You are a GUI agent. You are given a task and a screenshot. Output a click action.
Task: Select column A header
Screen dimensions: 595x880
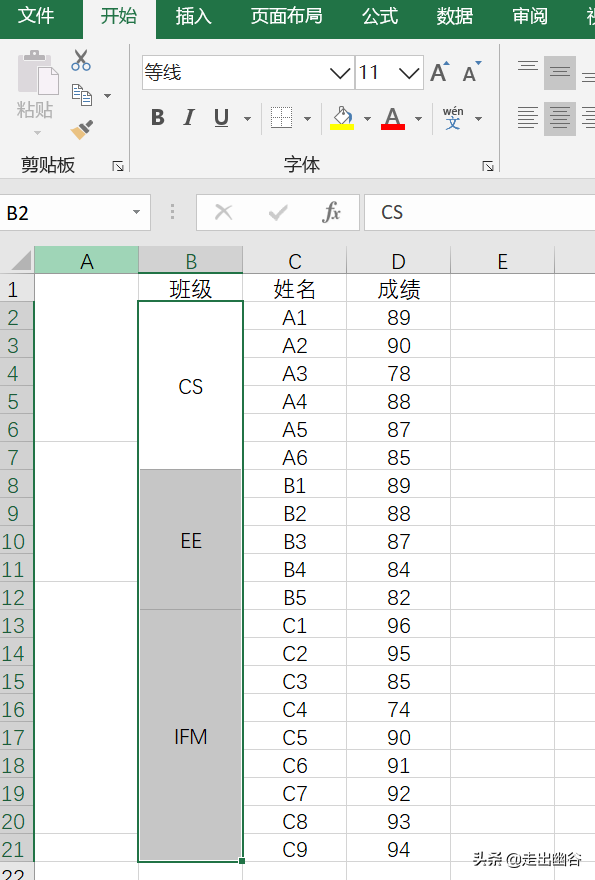coord(86,260)
